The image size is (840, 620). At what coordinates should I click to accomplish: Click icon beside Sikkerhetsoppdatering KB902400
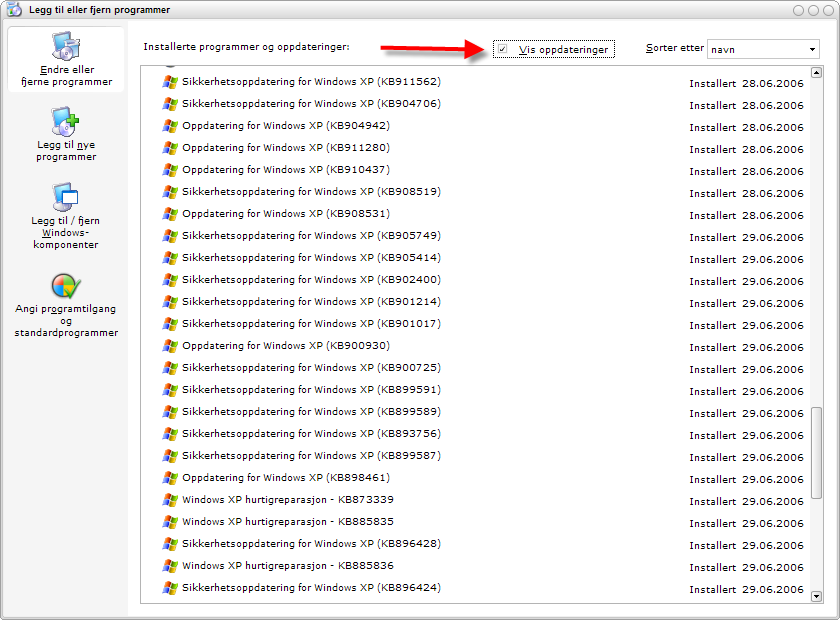(170, 280)
